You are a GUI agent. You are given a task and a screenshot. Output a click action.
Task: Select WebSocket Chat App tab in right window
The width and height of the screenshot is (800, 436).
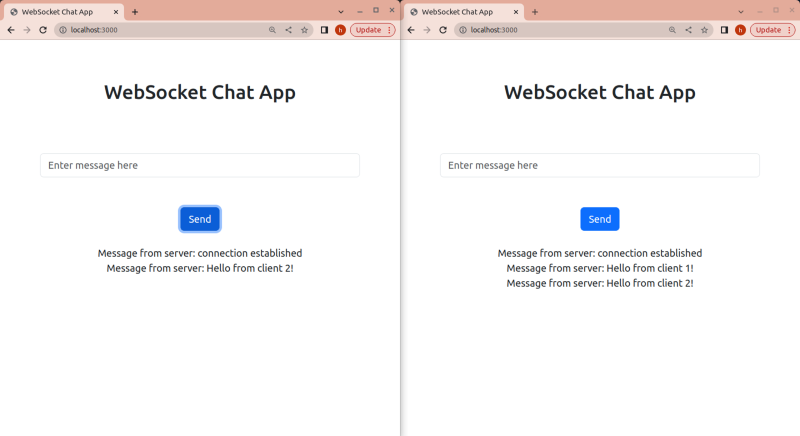(x=464, y=12)
